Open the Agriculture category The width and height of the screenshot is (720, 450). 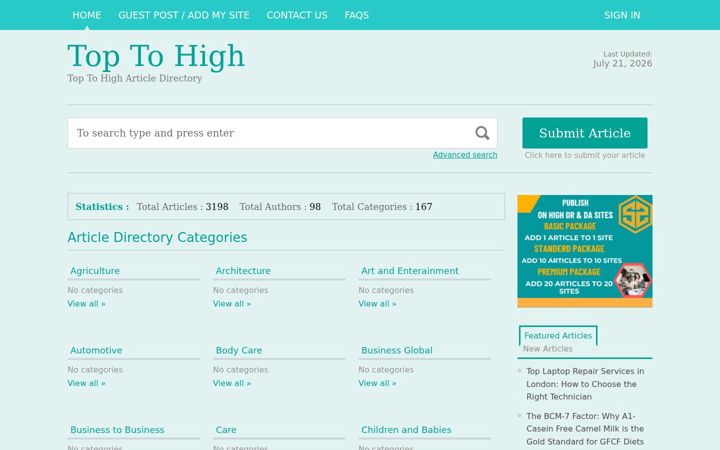coord(95,271)
